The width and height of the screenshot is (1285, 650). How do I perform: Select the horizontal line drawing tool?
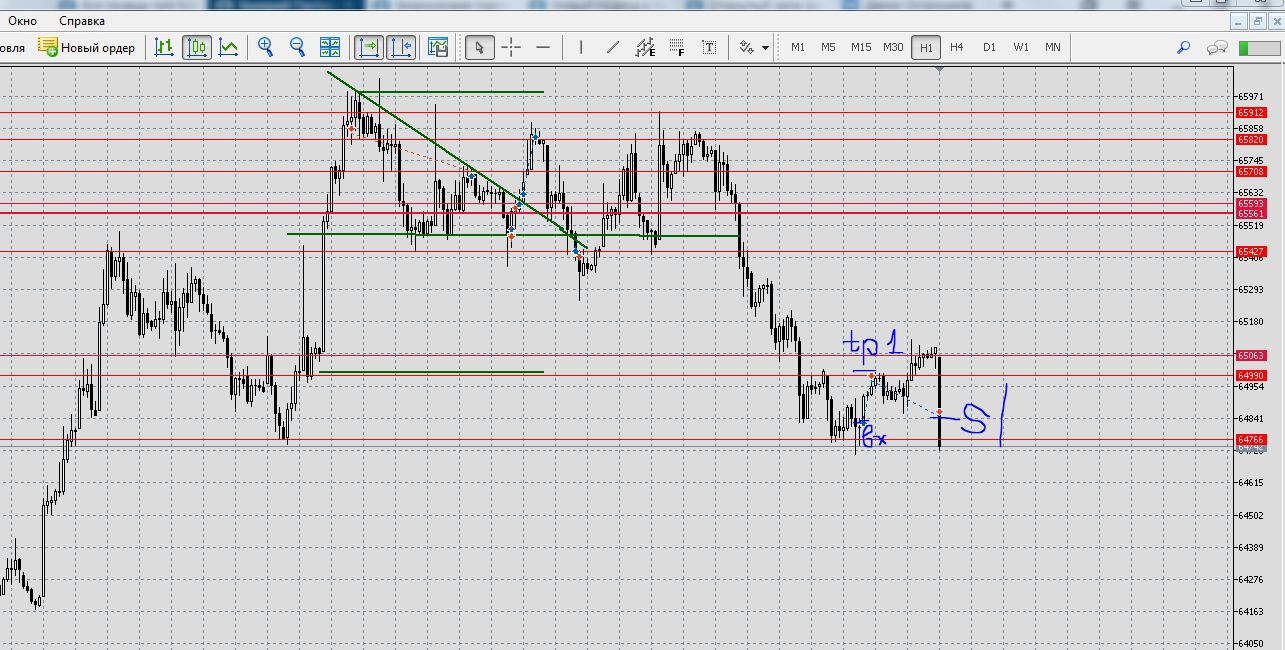(543, 47)
